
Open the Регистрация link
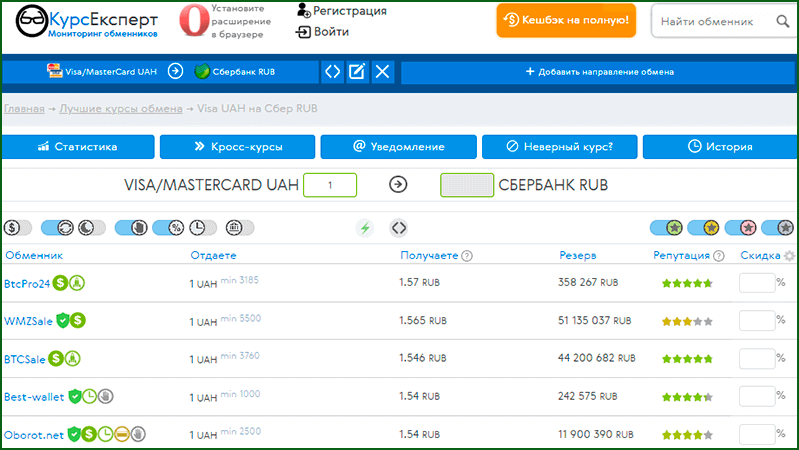click(342, 11)
